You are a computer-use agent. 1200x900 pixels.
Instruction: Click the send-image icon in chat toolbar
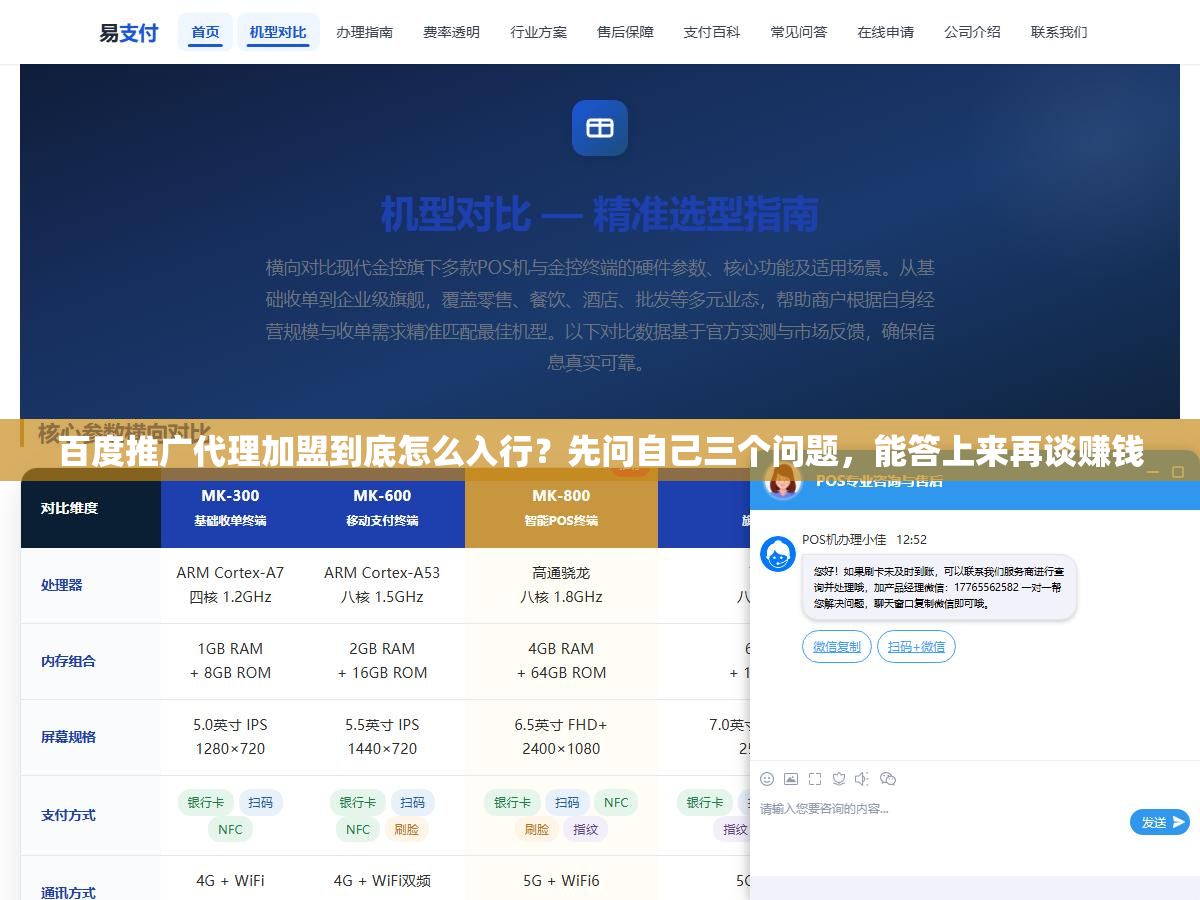click(791, 779)
